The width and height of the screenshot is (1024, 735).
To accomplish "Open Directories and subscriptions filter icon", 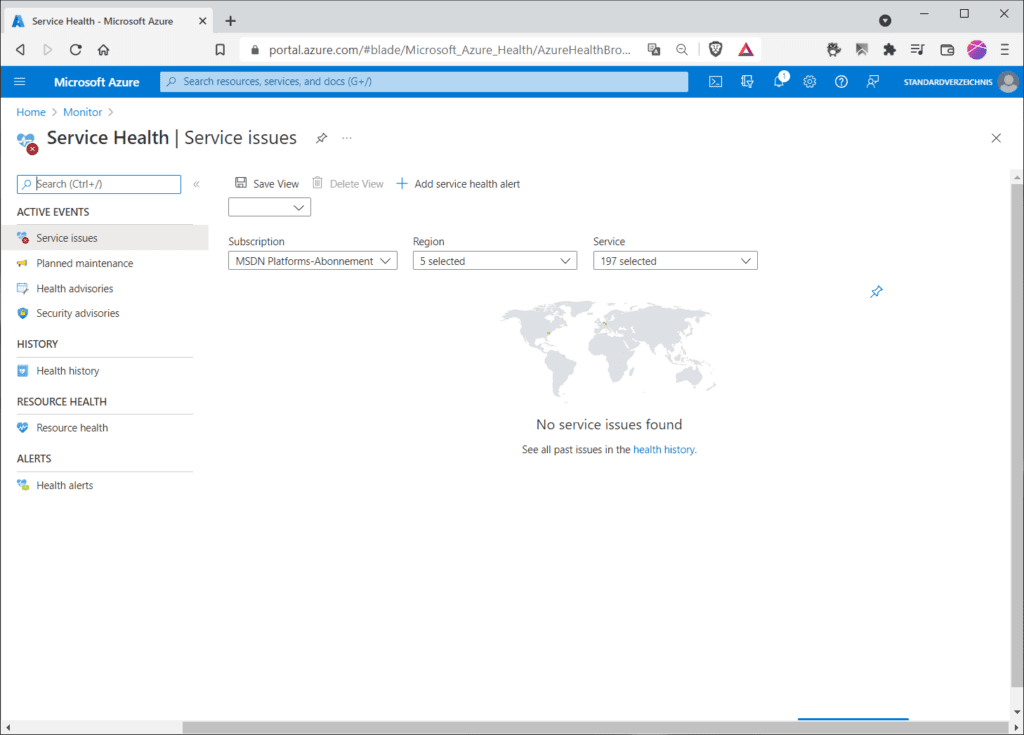I will (x=747, y=82).
